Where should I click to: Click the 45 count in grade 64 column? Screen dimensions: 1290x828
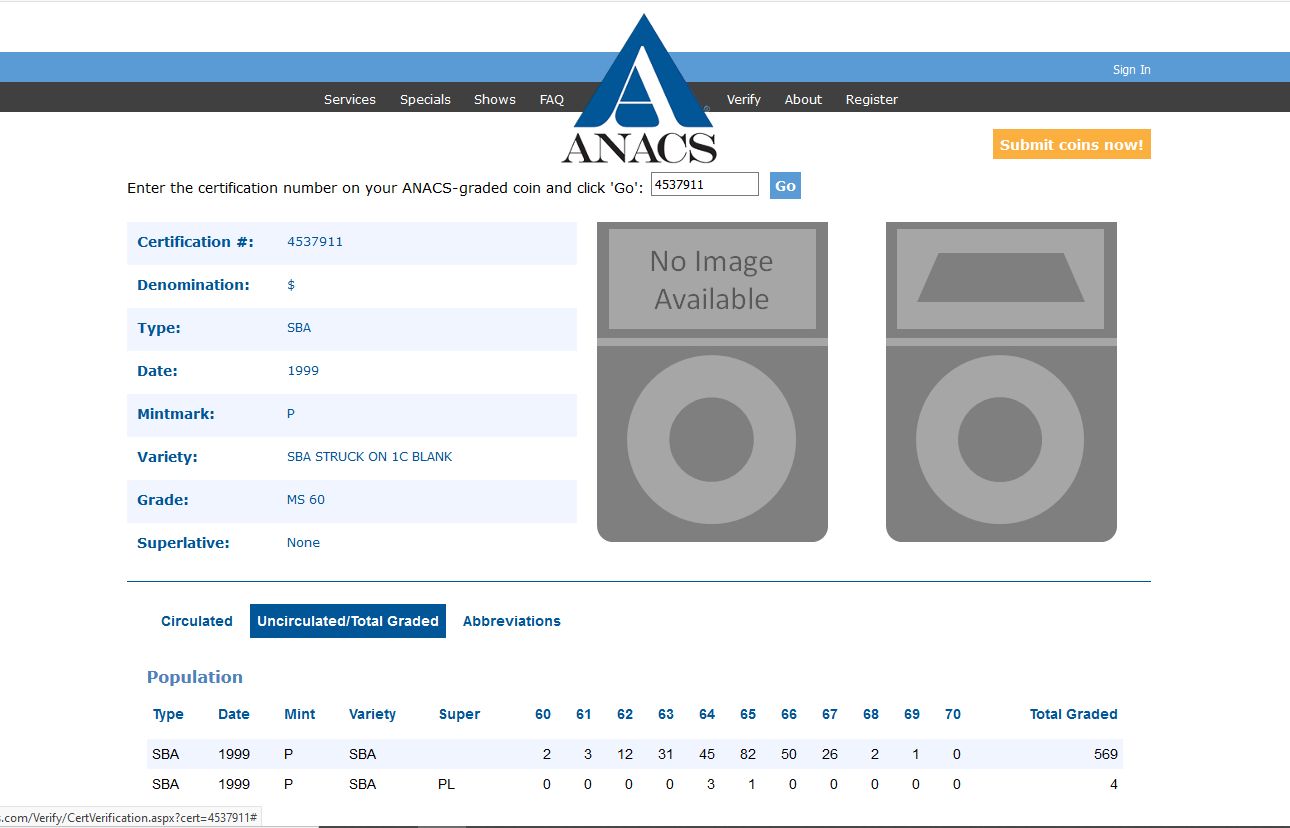pyautogui.click(x=707, y=754)
